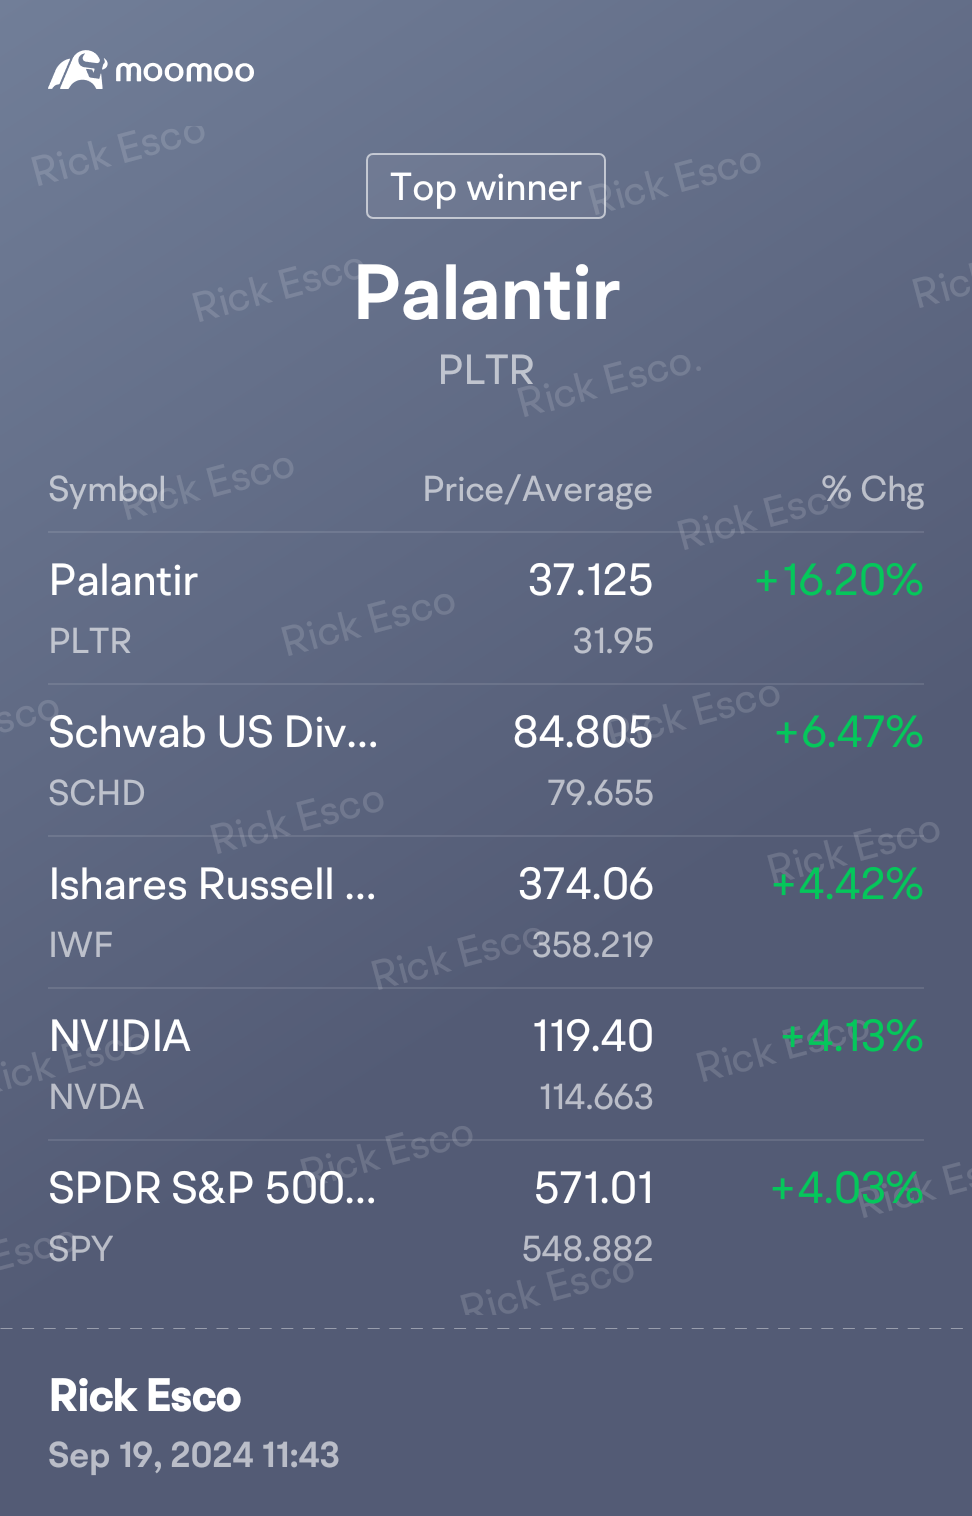Select the large Palantir heading
Screen dimensions: 972x1516
(x=487, y=294)
